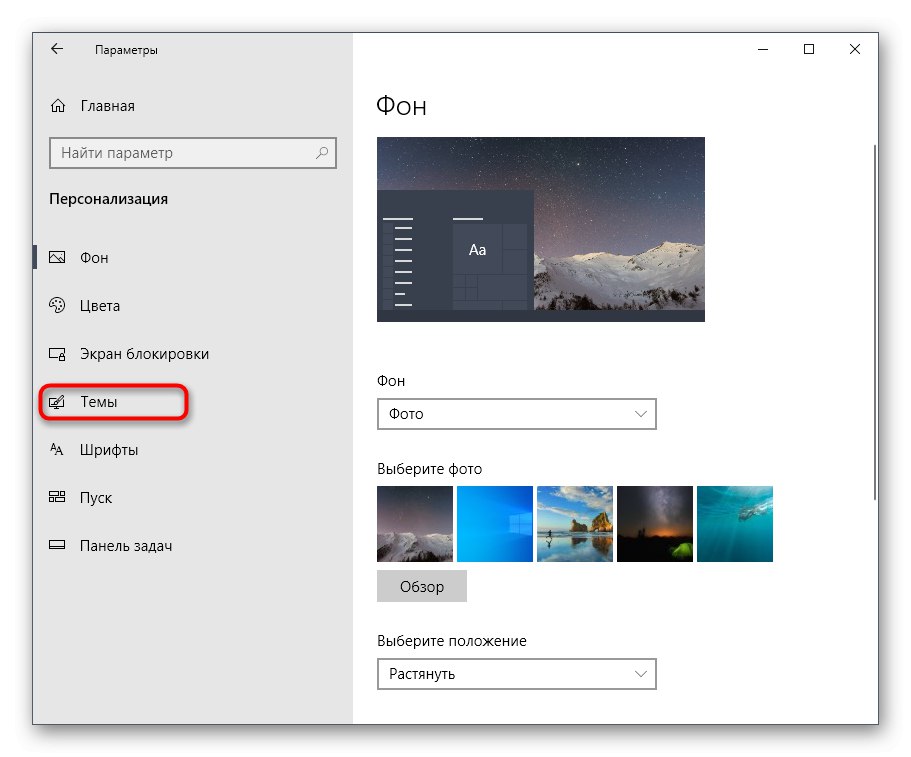
Task: Maximize the Параметры window
Action: point(809,49)
